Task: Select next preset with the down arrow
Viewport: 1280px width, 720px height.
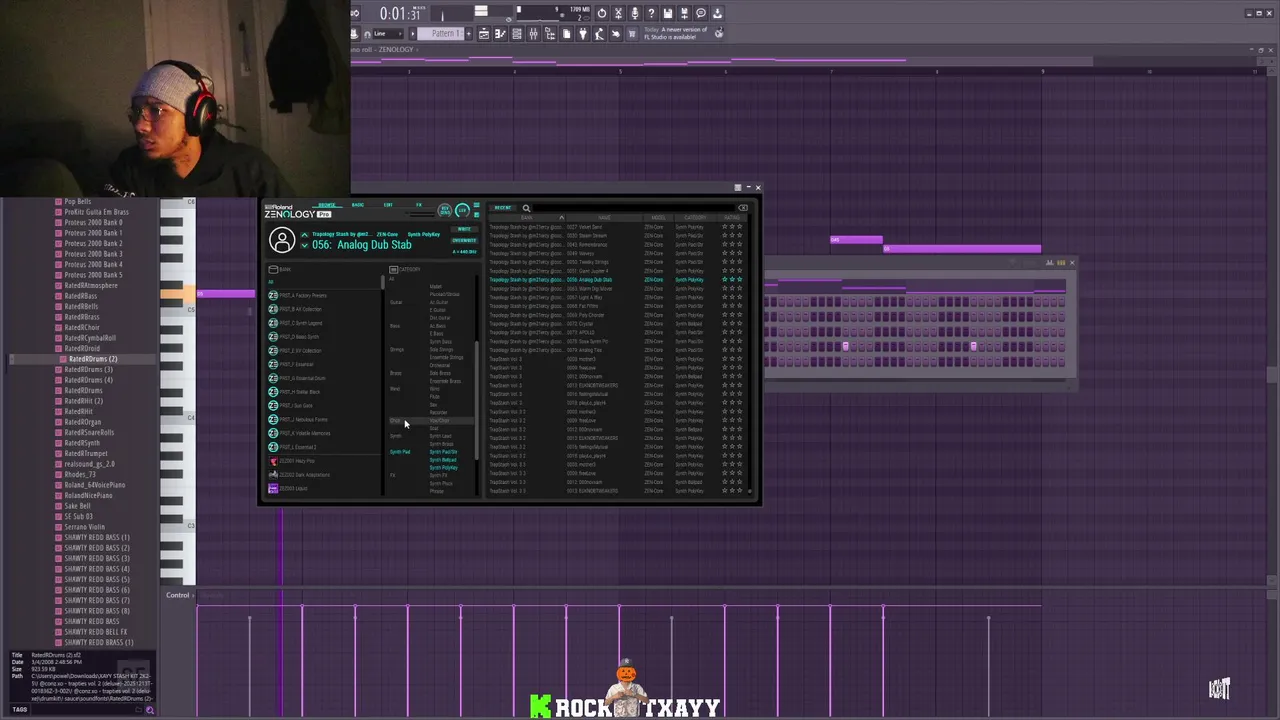Action: tap(305, 245)
